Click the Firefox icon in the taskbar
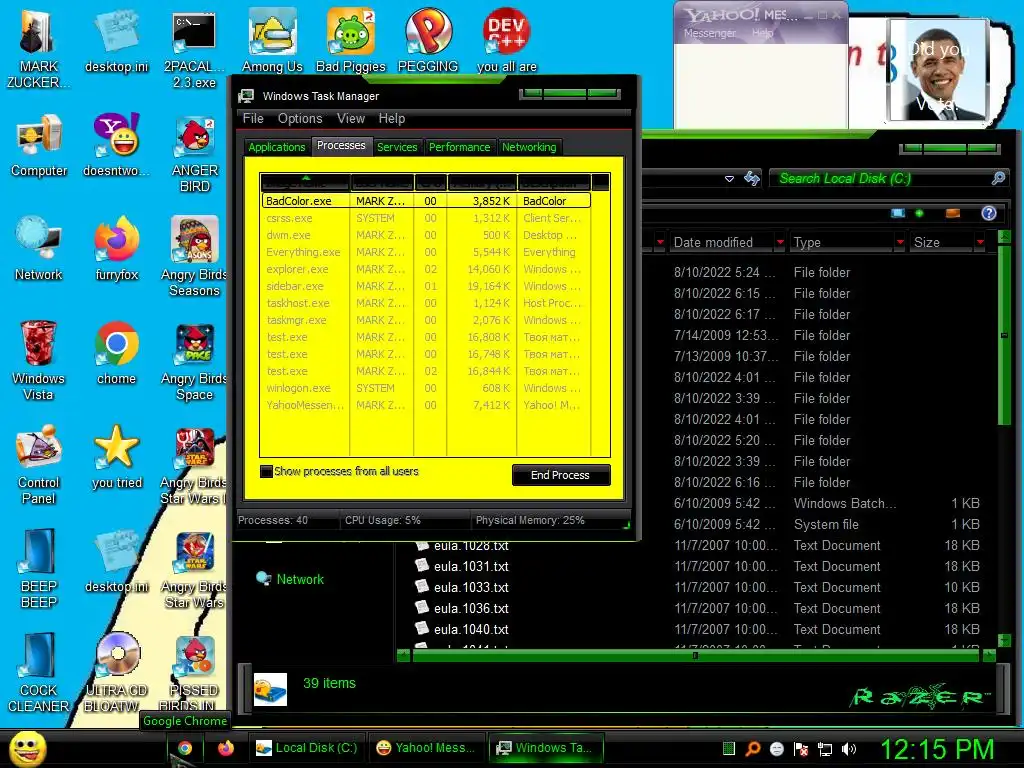Image resolution: width=1024 pixels, height=768 pixels. click(225, 748)
